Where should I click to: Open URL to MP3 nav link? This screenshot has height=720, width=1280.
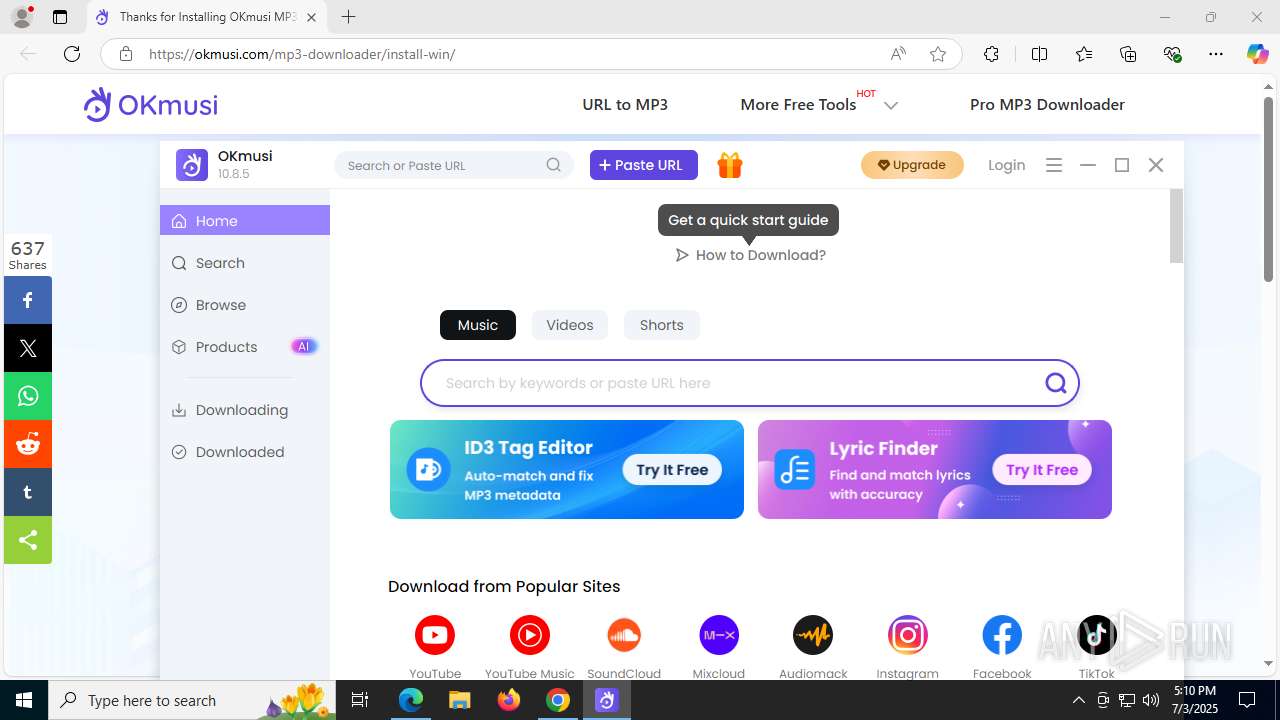(x=625, y=104)
